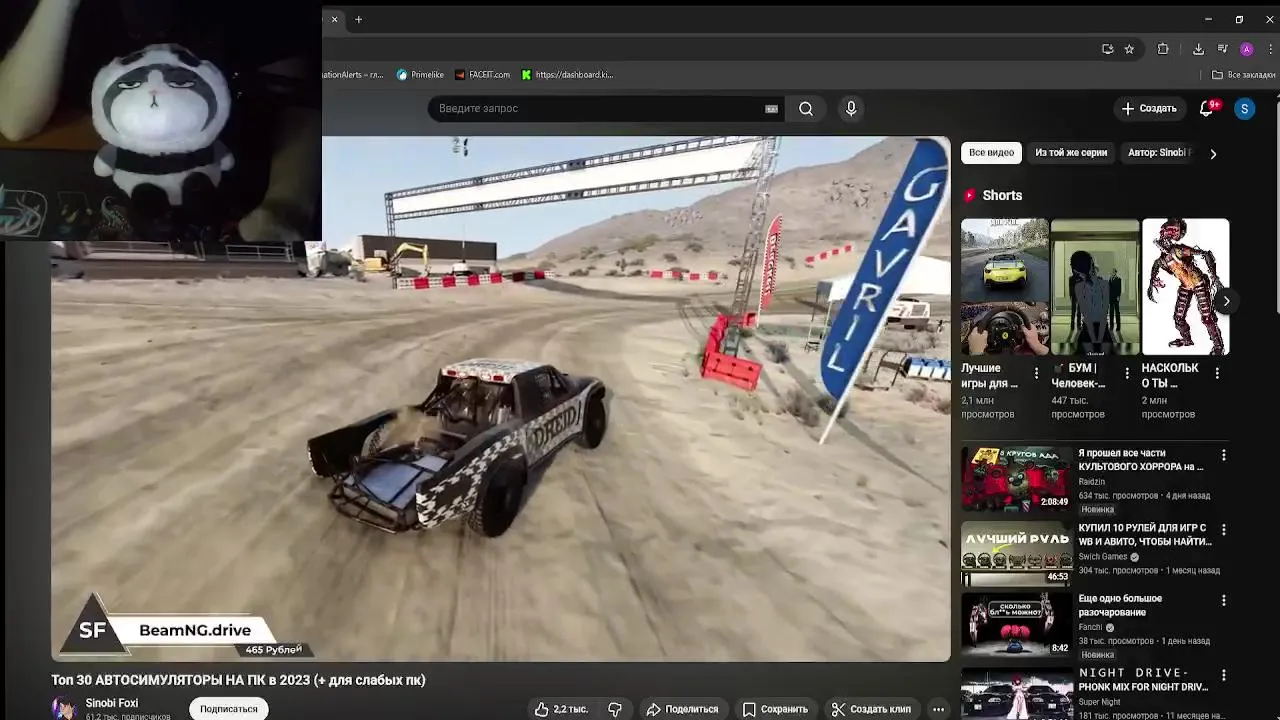Open the Все закладки bookmarks folder
1280x720 pixels.
click(1244, 75)
